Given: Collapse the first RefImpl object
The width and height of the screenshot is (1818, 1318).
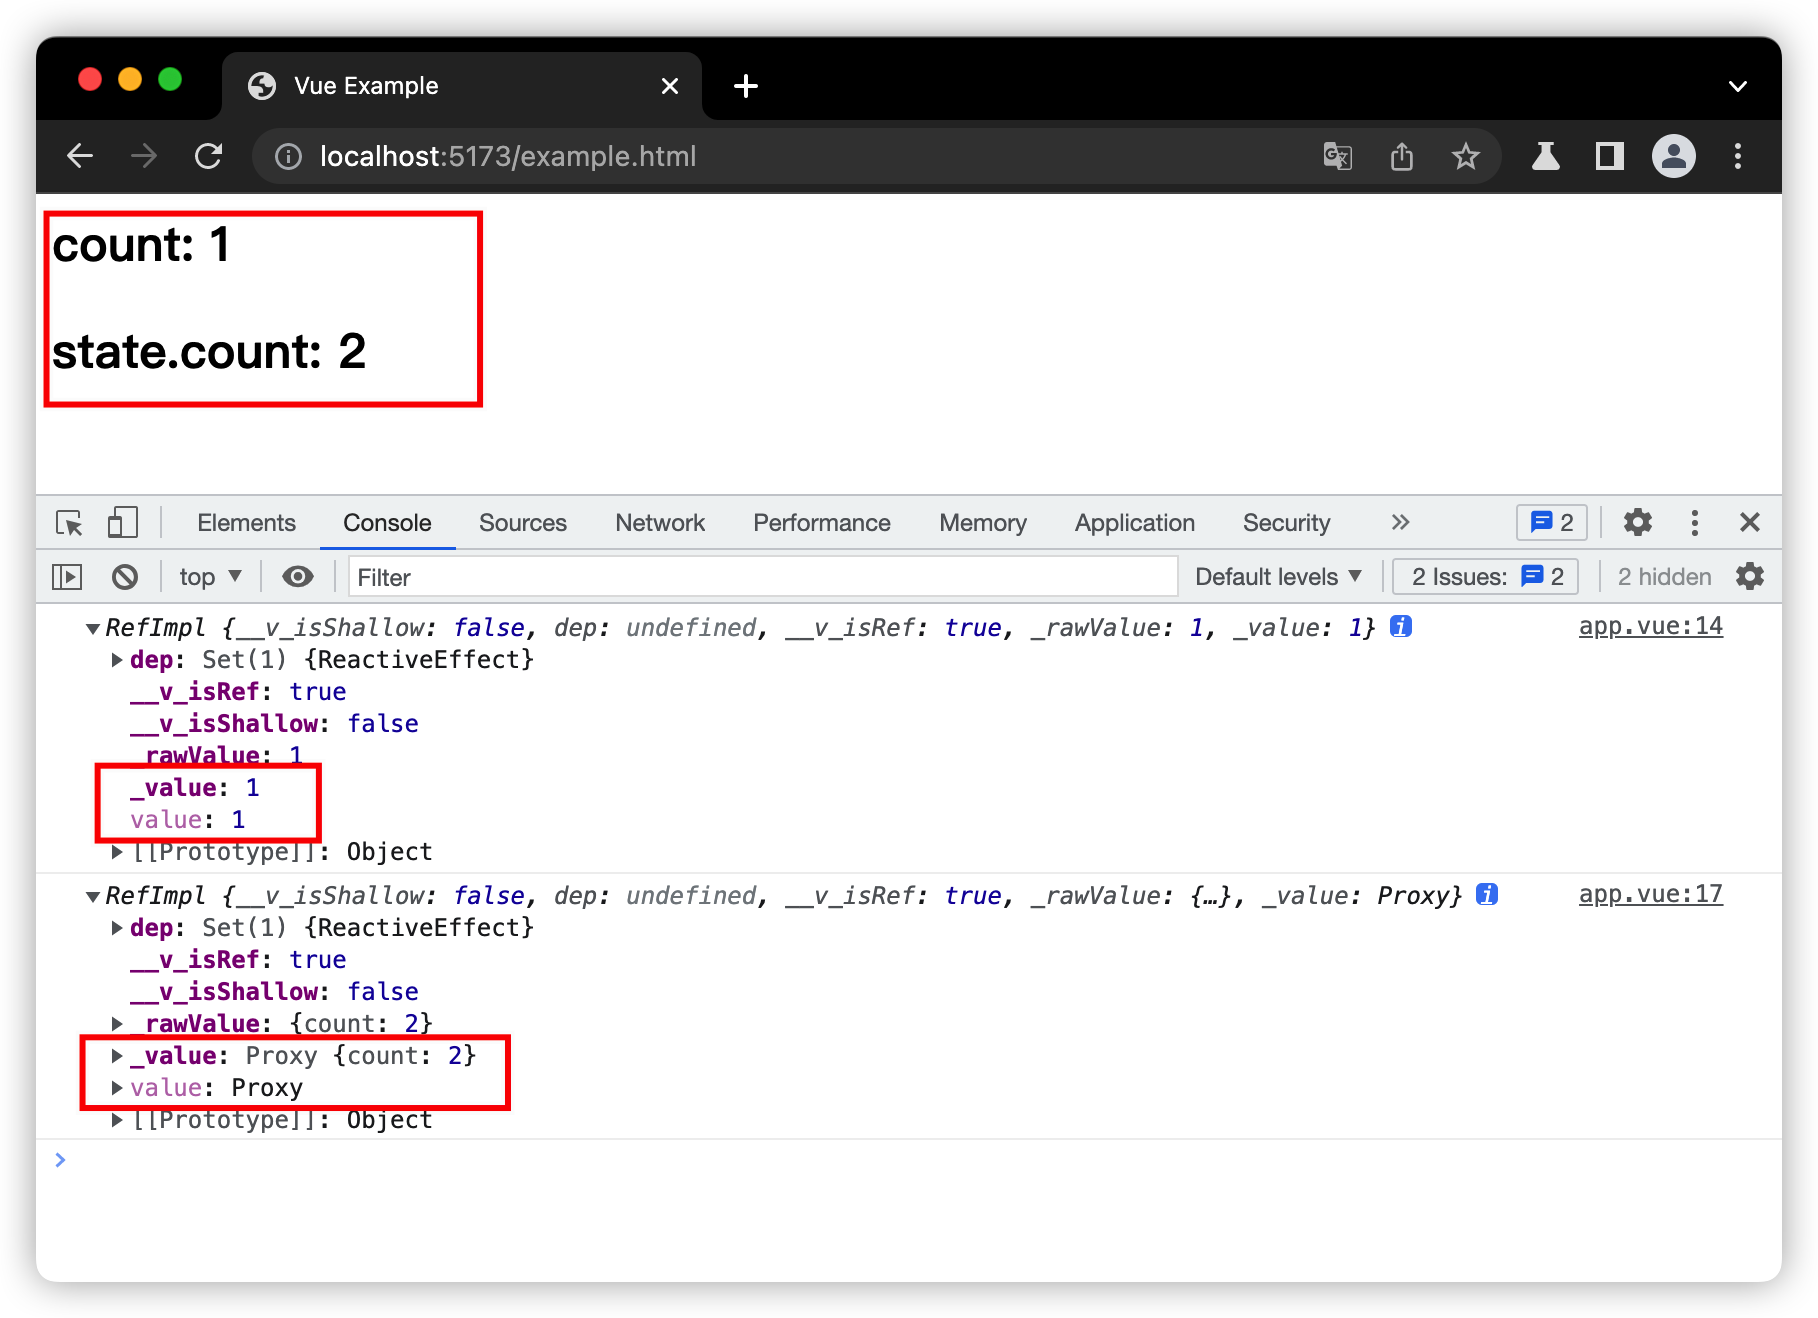Looking at the screenshot, I should tap(93, 629).
